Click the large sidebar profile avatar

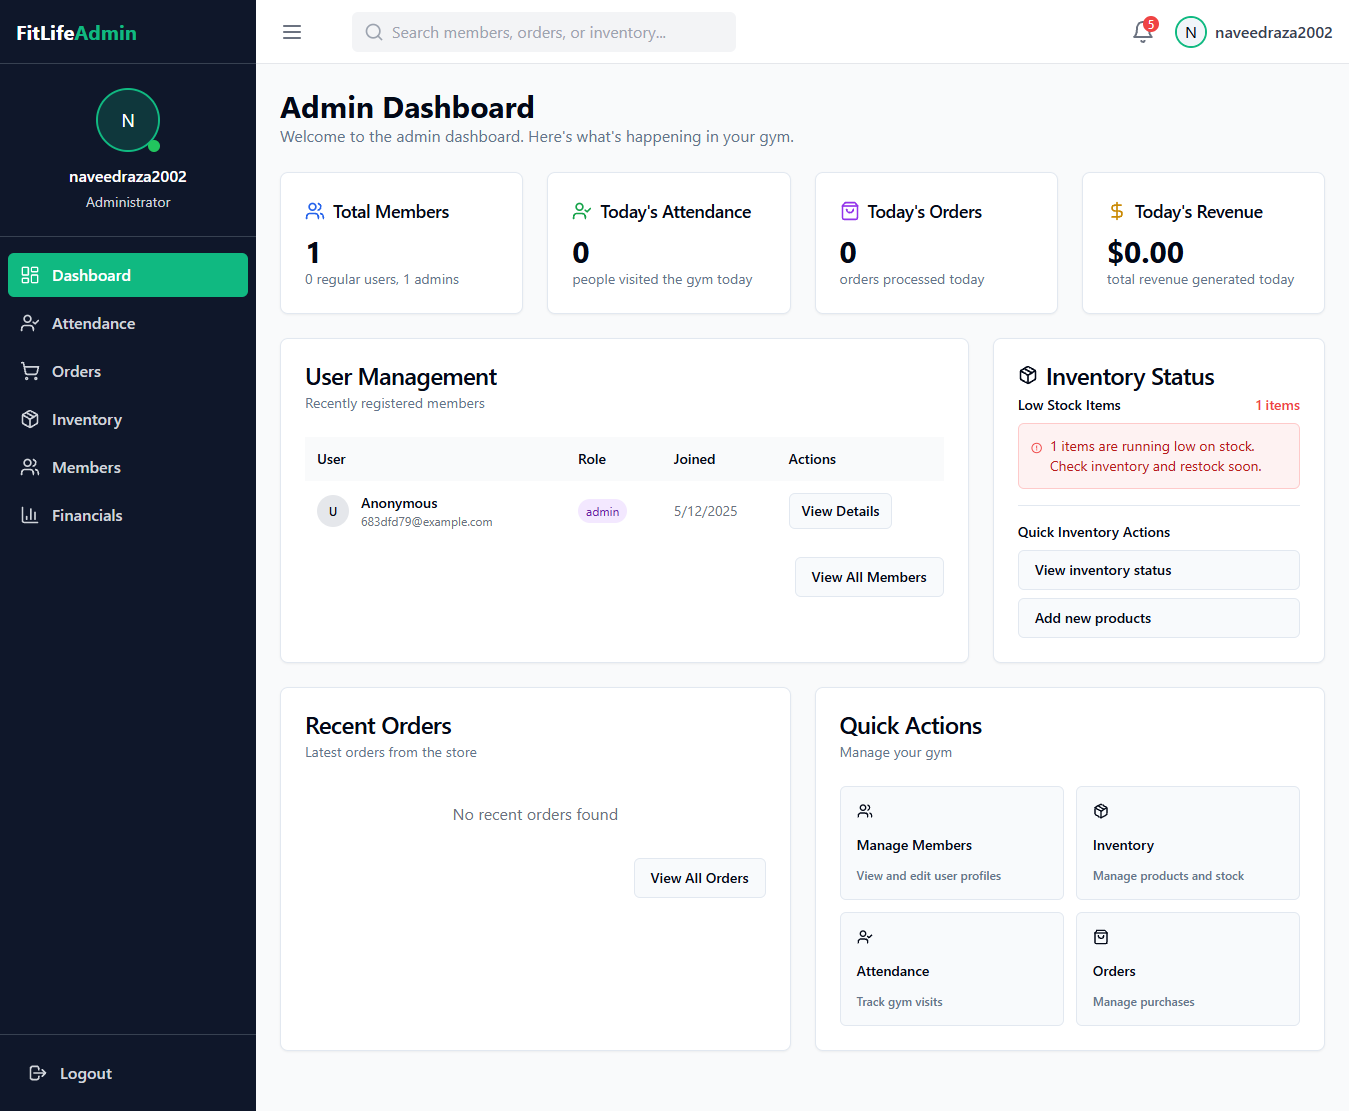tap(128, 120)
